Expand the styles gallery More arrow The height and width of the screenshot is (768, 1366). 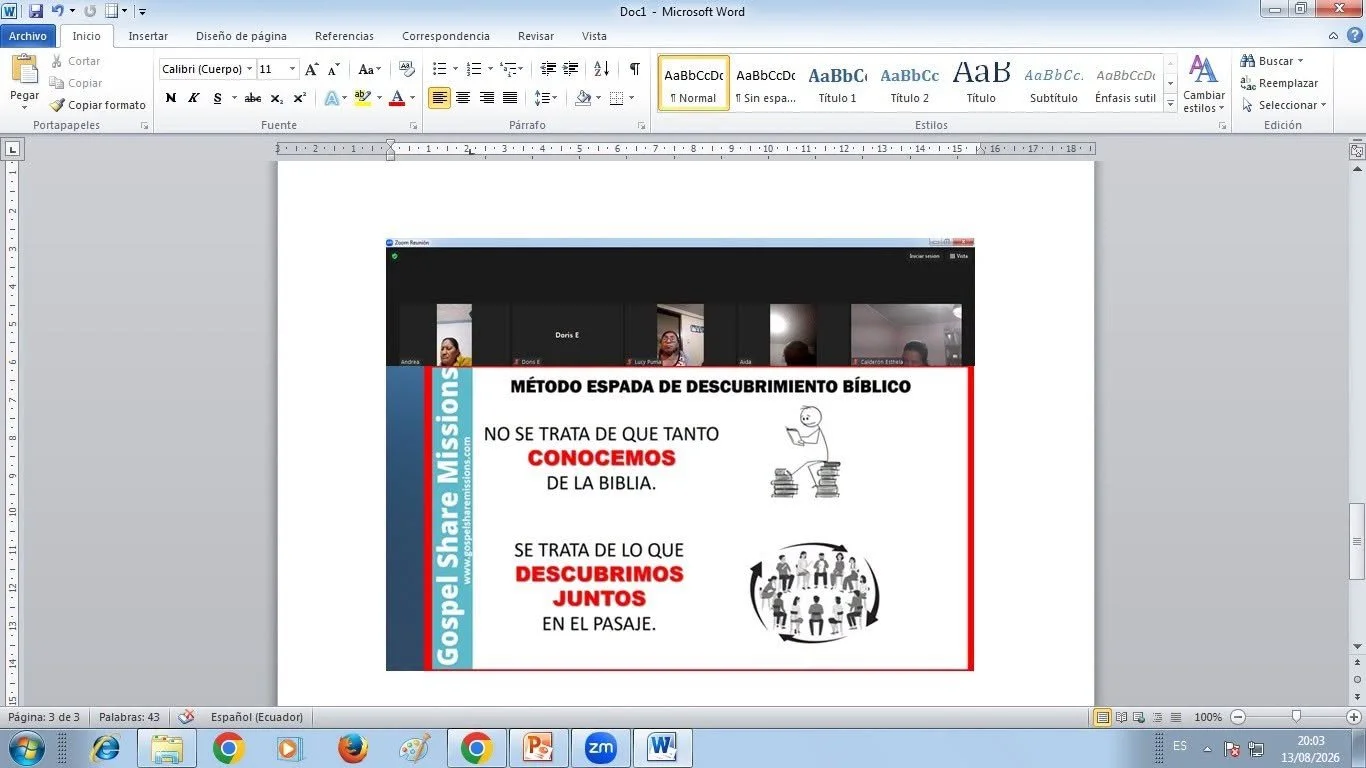click(1171, 104)
